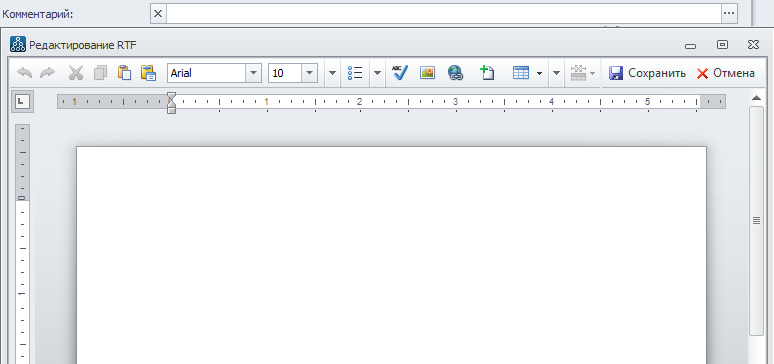Insert hyperlink with globe chain icon
This screenshot has height=364, width=774.
coord(455,73)
